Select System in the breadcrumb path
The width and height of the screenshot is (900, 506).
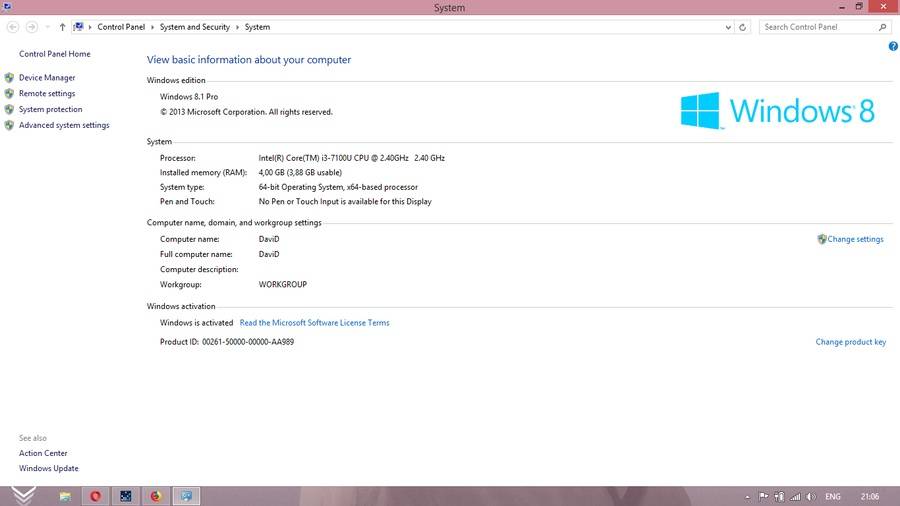coord(257,27)
